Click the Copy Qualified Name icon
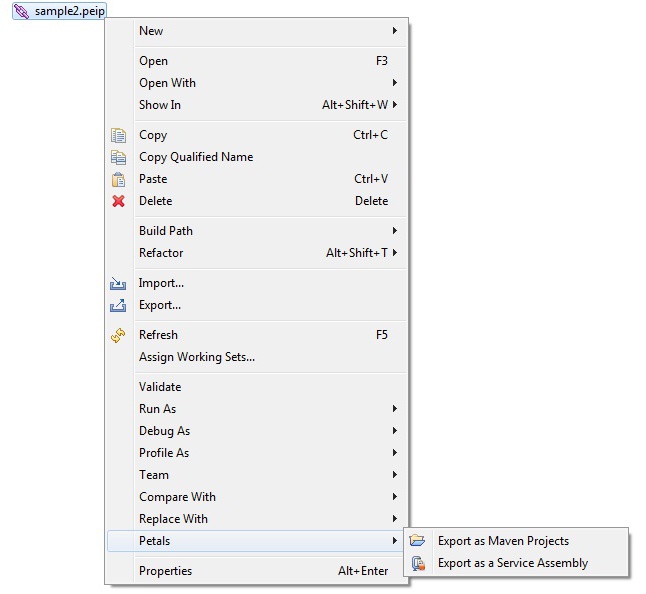Screen dimensions: 646x594 [119, 157]
